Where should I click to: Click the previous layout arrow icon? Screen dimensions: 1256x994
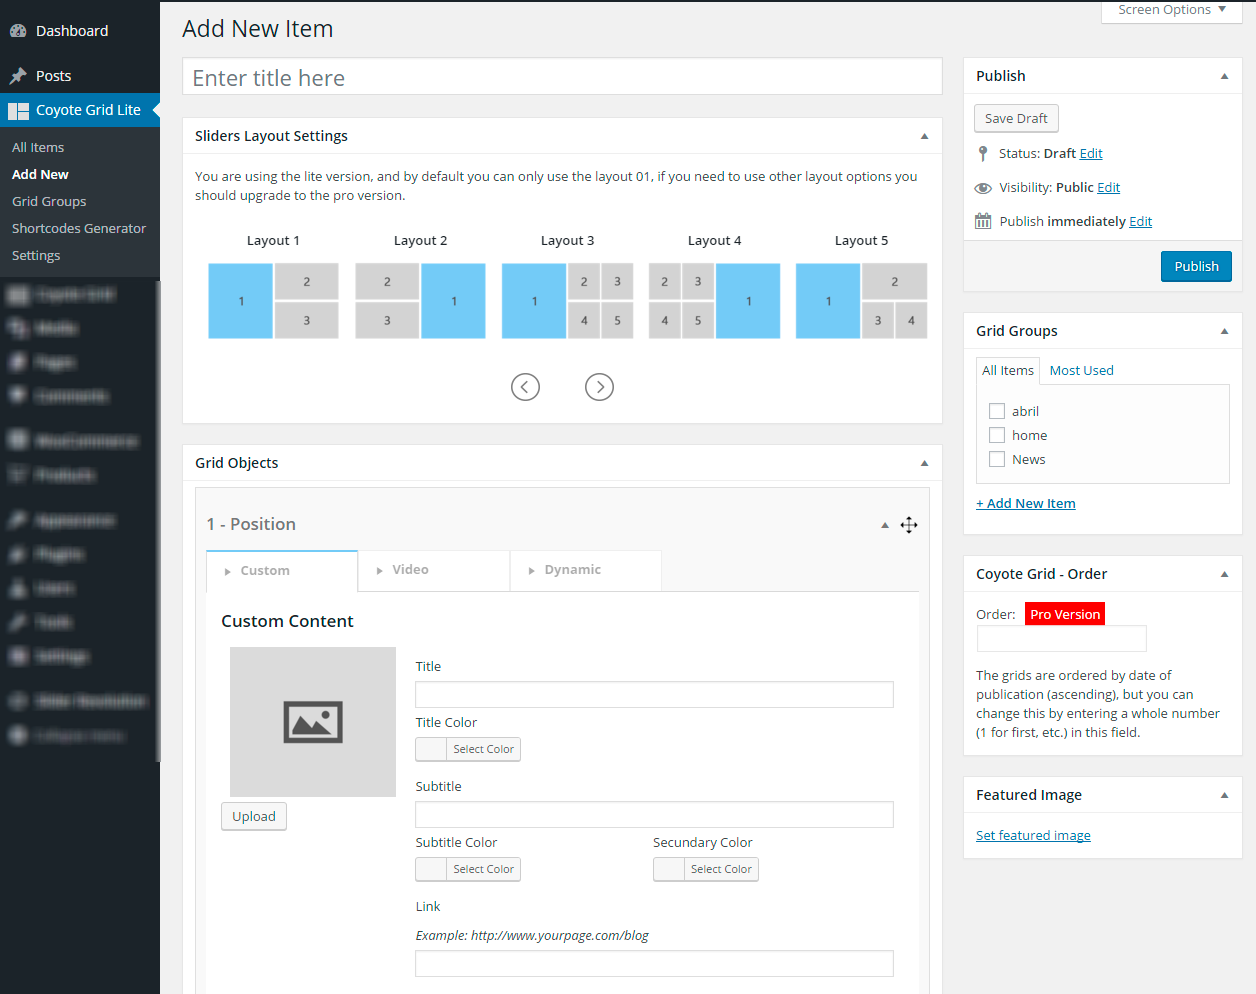525,387
